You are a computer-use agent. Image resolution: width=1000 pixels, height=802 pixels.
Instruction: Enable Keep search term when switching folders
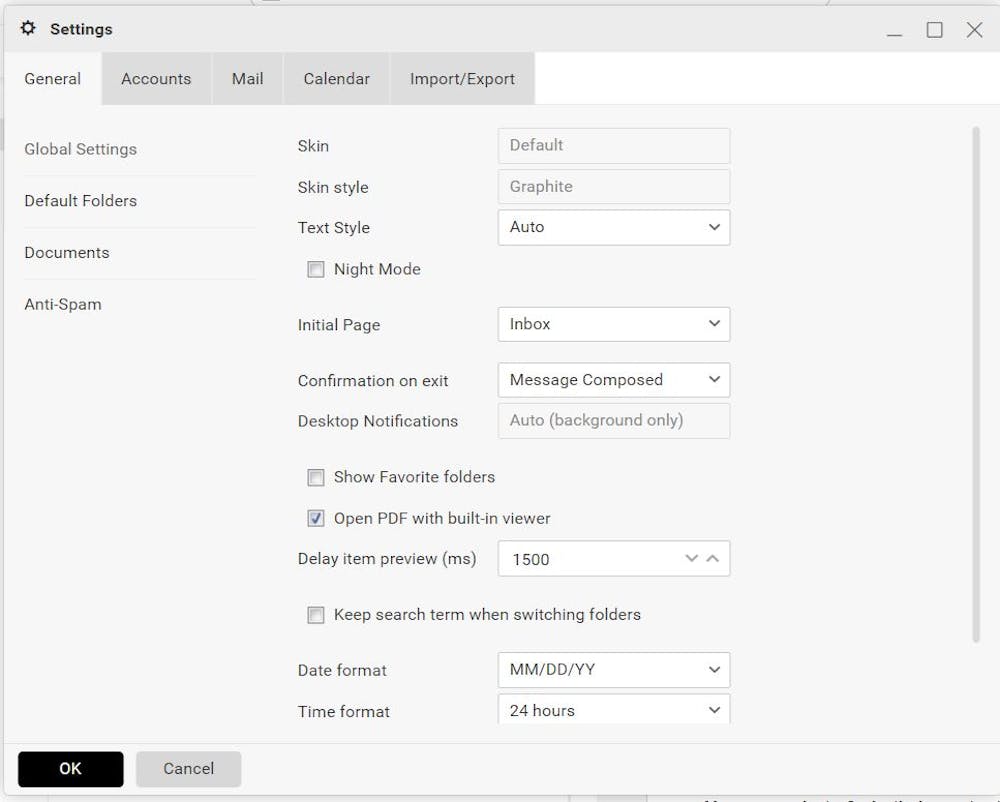[316, 615]
